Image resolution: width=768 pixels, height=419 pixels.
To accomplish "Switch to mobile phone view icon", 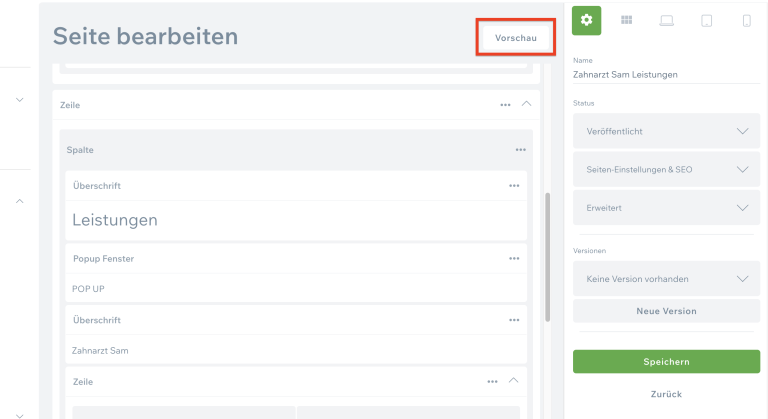I will [746, 20].
